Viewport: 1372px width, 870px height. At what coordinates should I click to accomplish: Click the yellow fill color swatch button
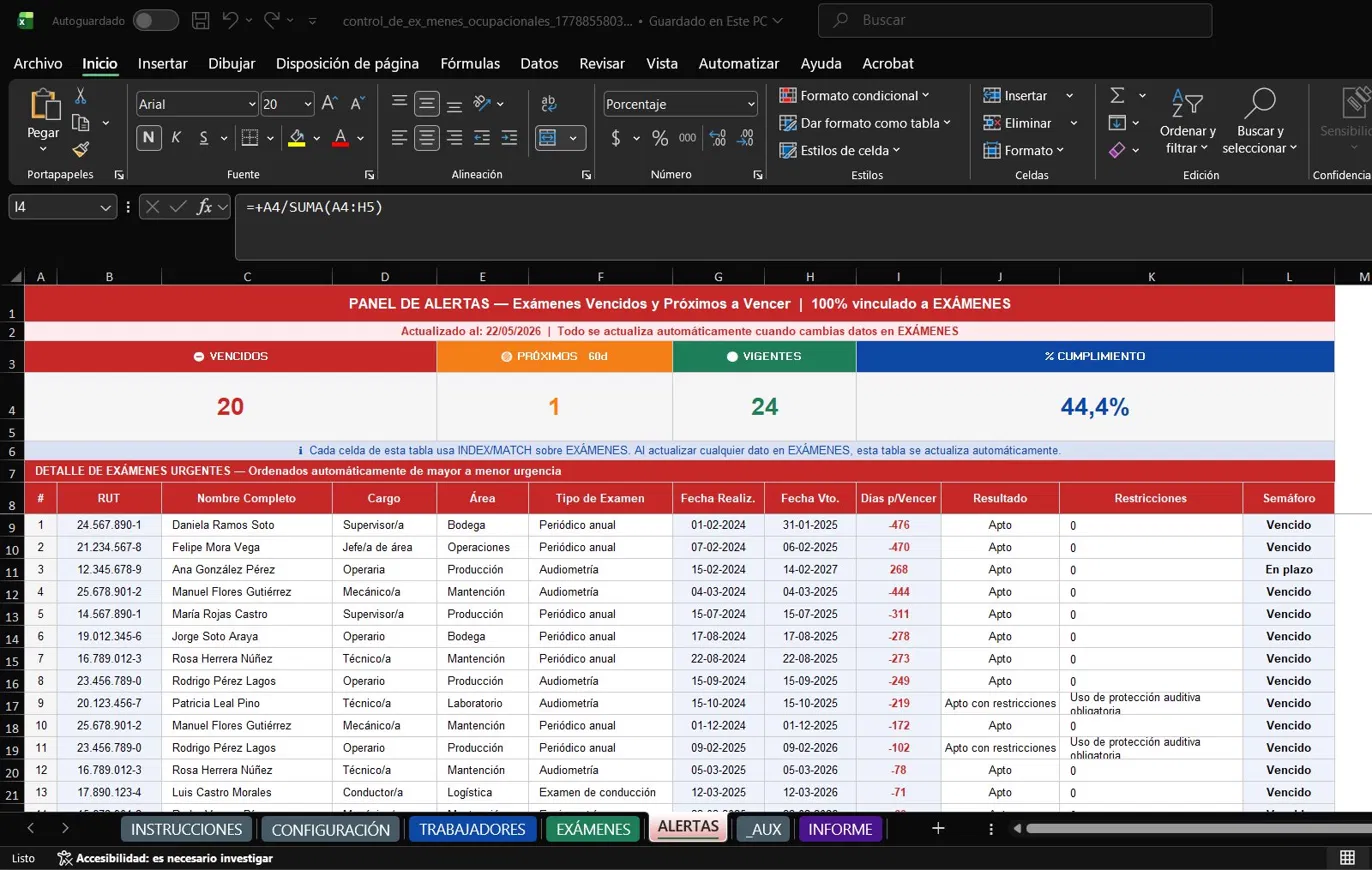pos(297,138)
